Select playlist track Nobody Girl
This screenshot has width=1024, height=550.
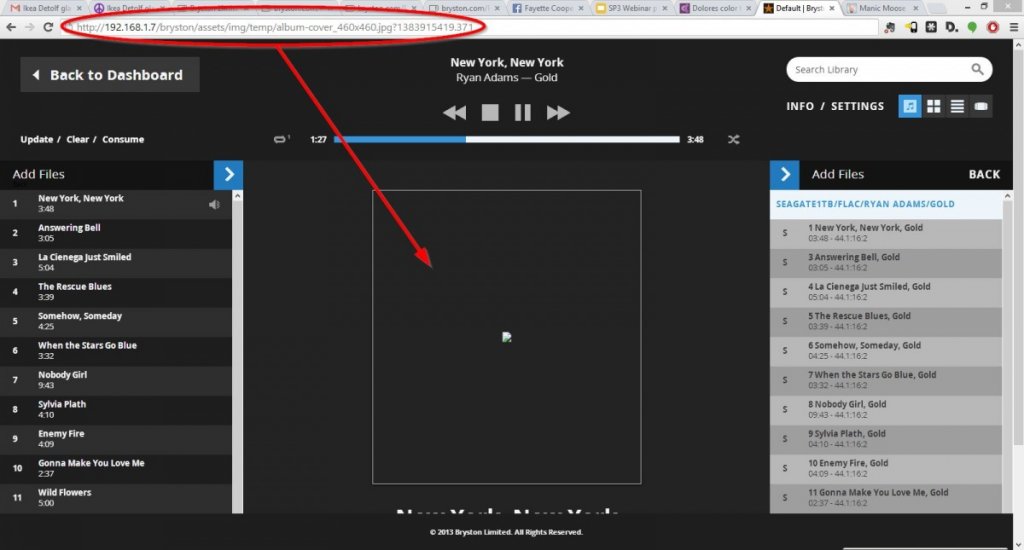[116, 380]
